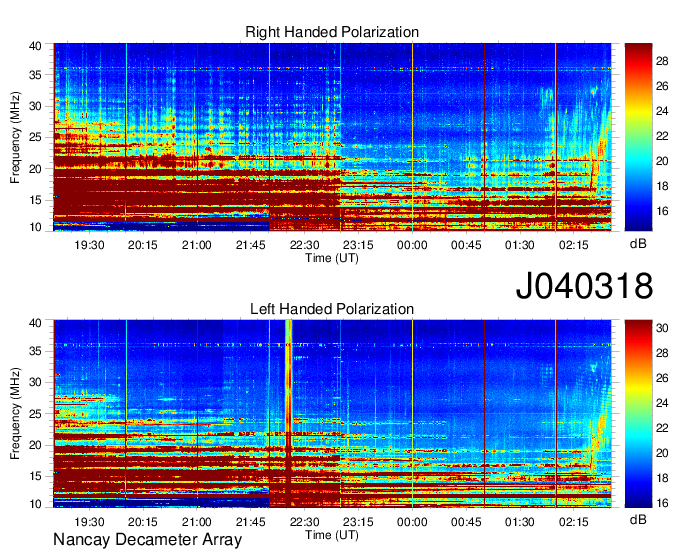The height and width of the screenshot is (552, 680).
Task: Click the "Nancay Decameter Array" caption
Action: (147, 539)
